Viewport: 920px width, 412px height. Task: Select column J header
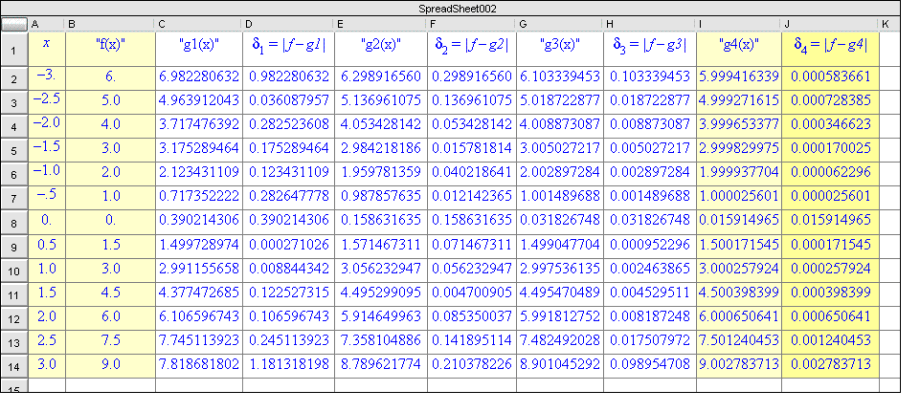pyautogui.click(x=829, y=23)
